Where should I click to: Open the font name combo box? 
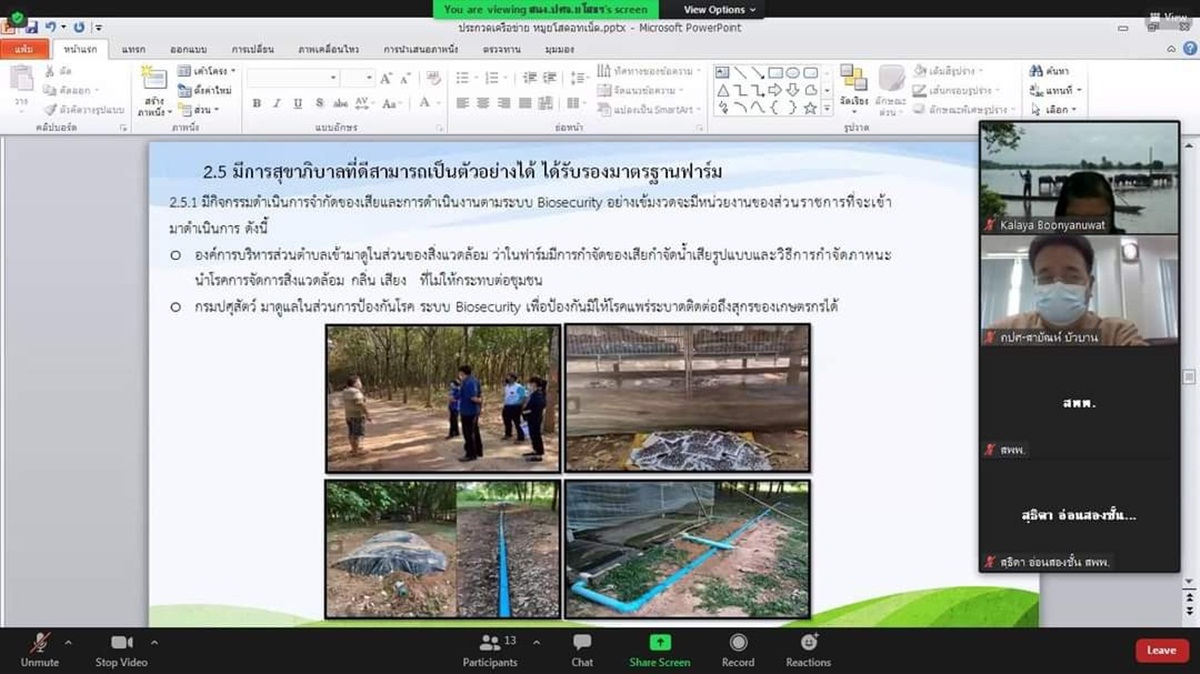pos(292,77)
